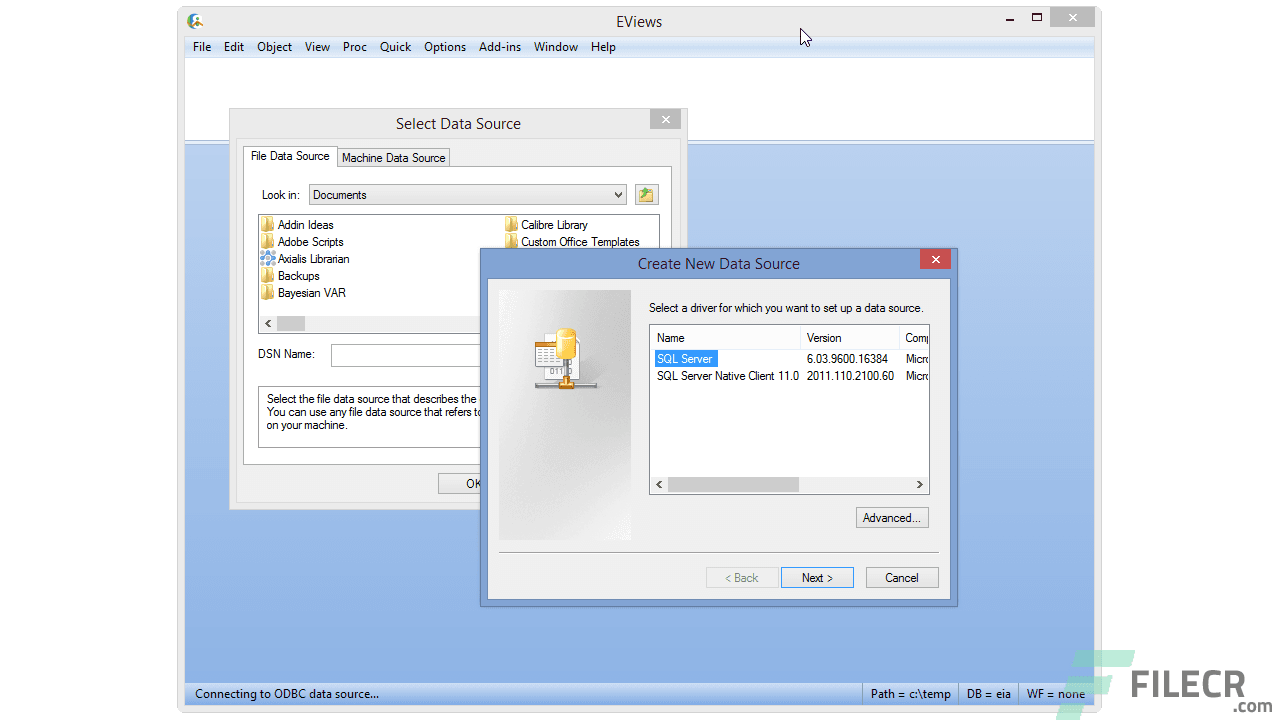
Task: Click the Name column header
Action: pyautogui.click(x=726, y=338)
